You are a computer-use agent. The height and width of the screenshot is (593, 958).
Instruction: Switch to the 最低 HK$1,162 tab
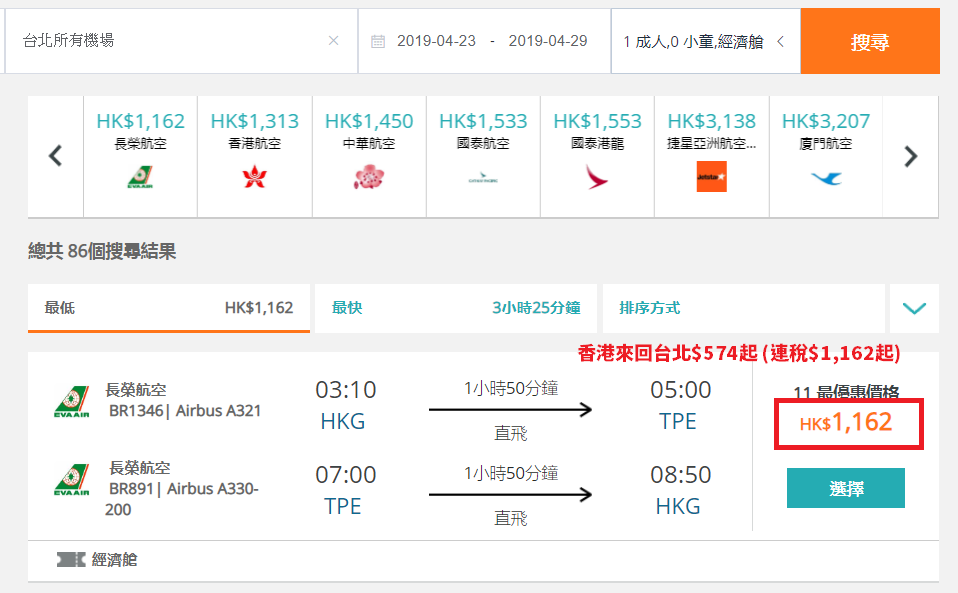(169, 308)
